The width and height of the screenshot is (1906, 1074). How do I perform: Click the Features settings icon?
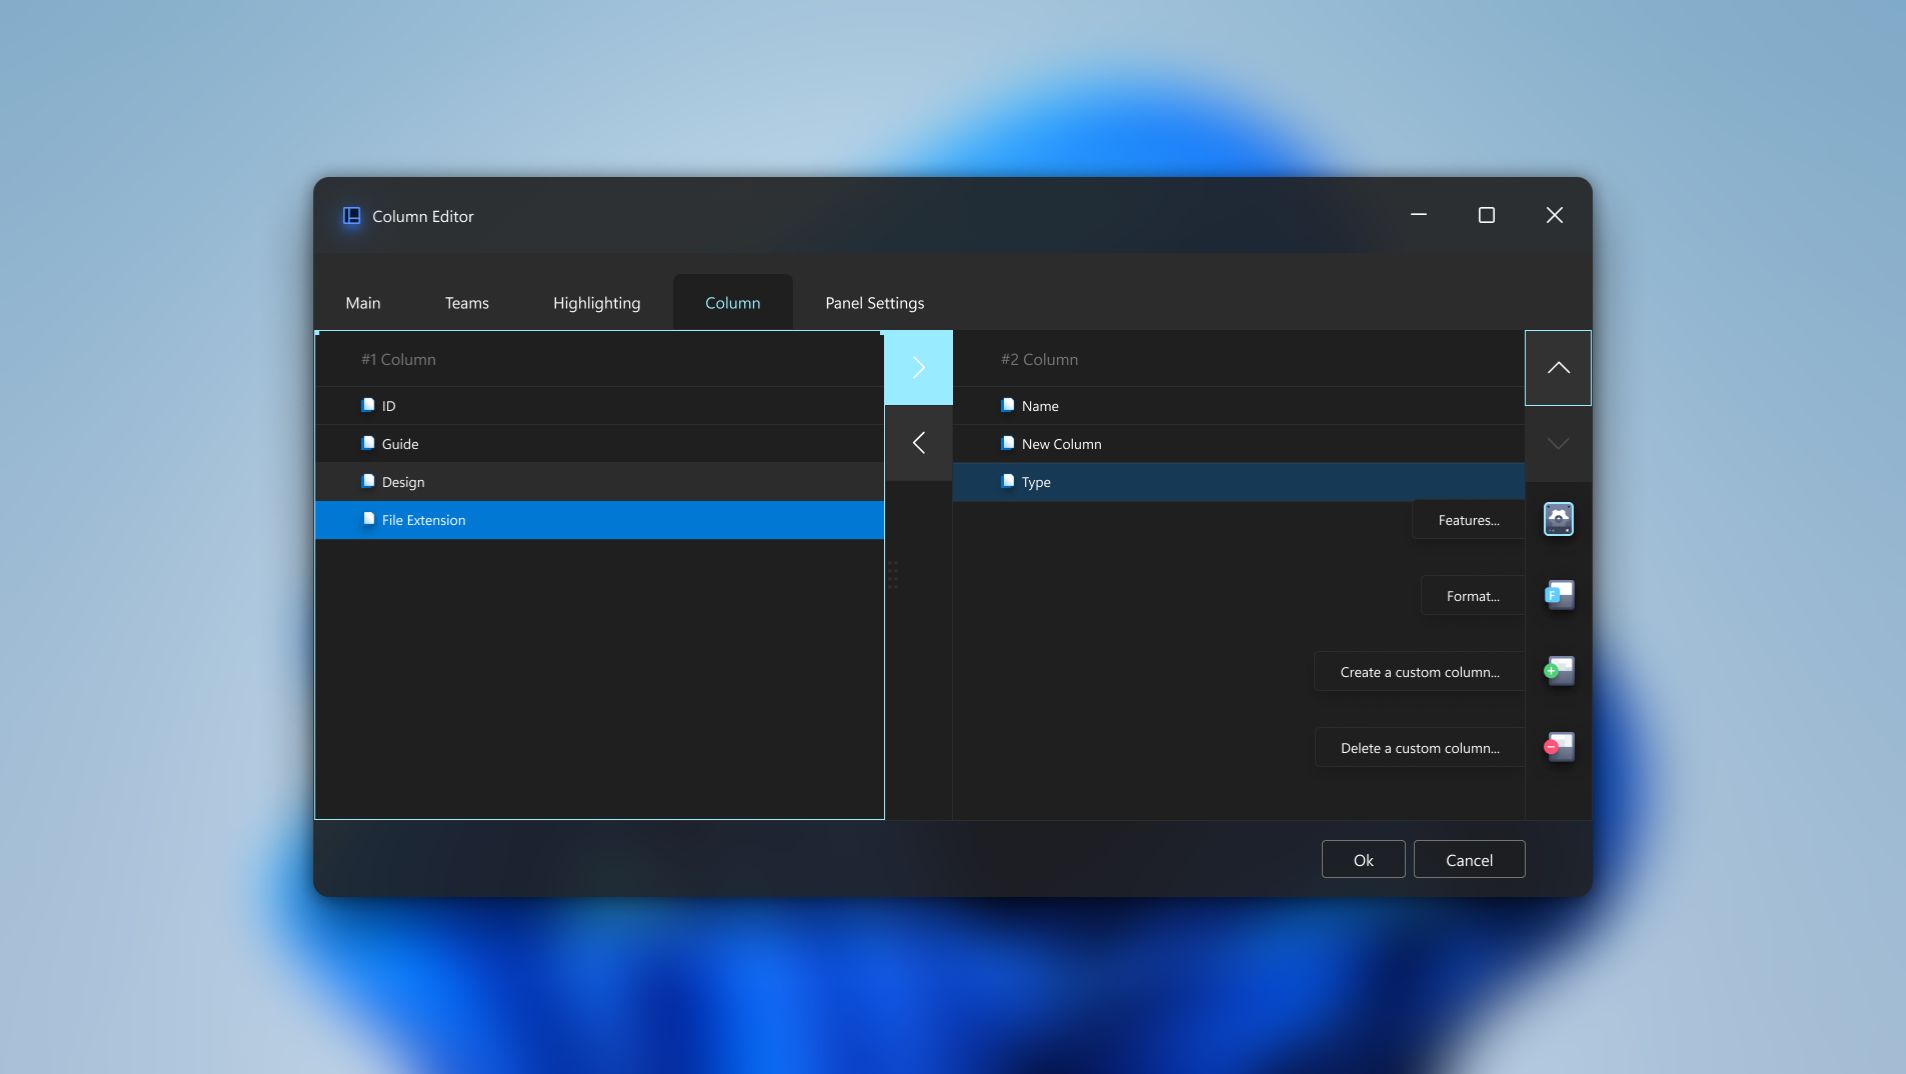[x=1559, y=519]
